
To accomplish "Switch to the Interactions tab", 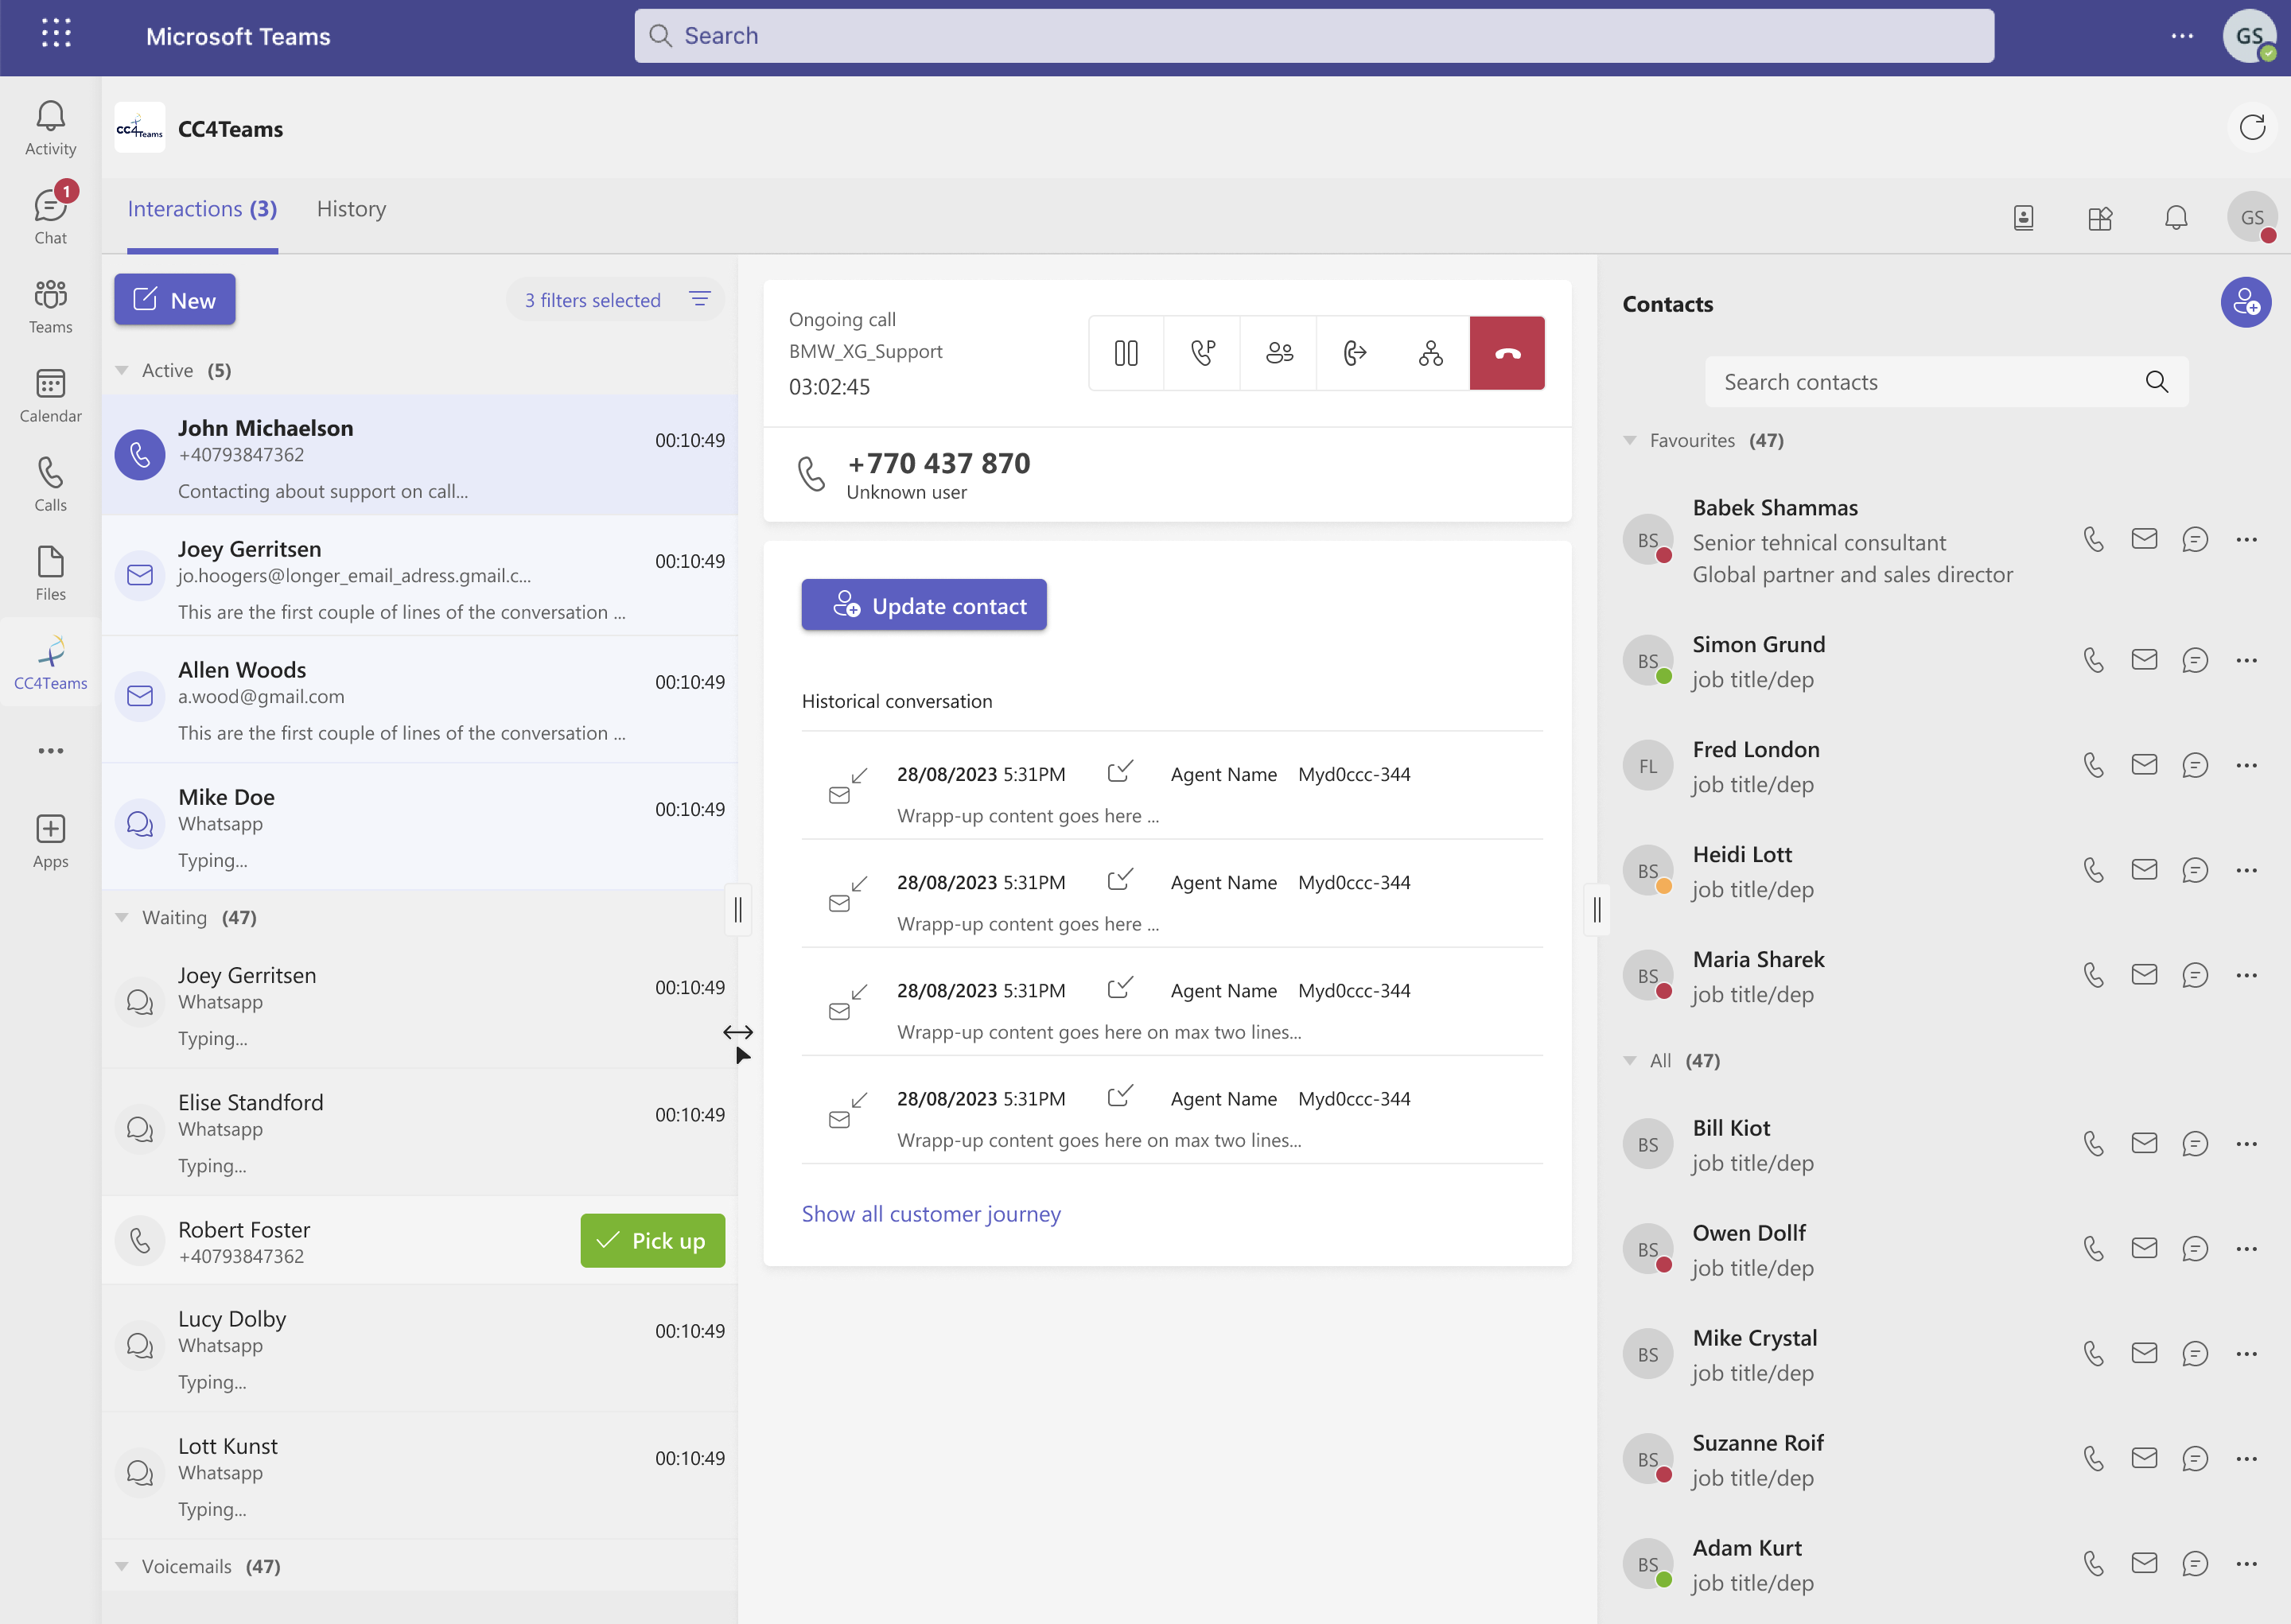I will (x=202, y=209).
